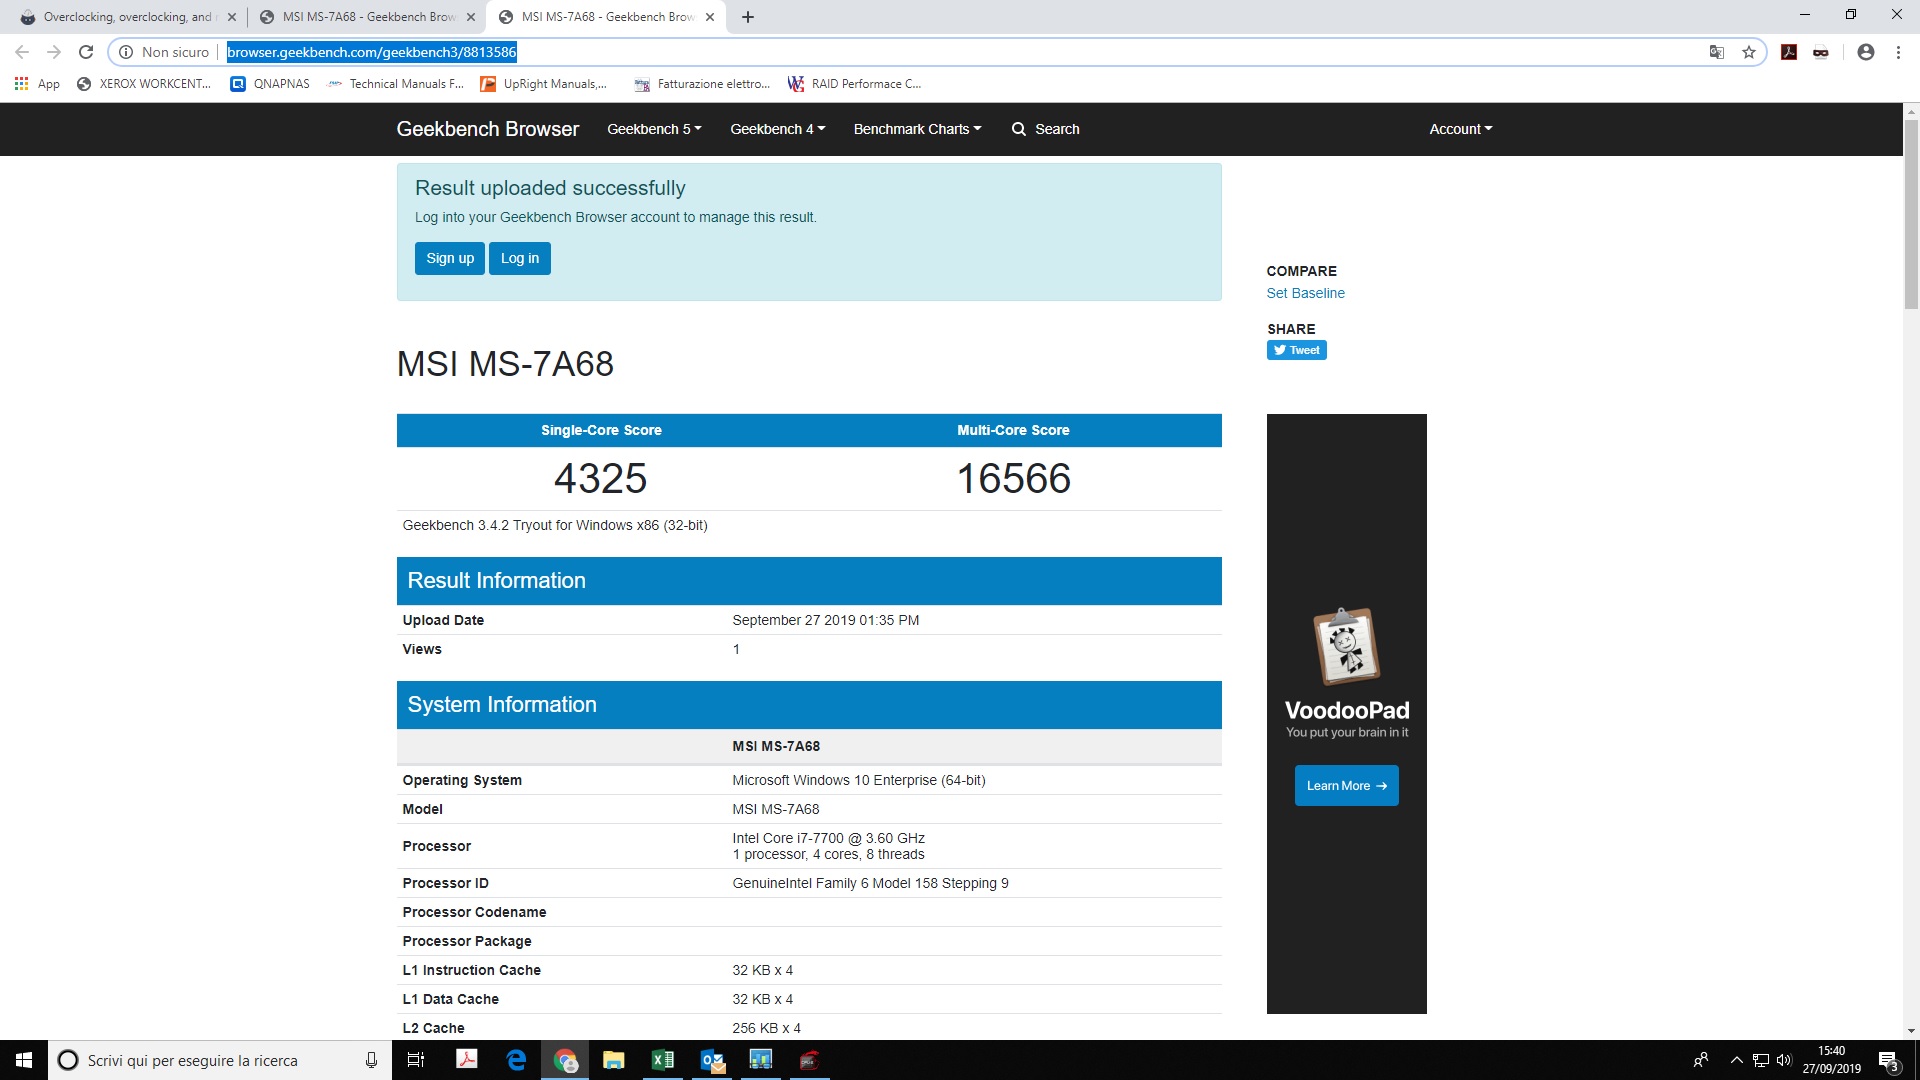
Task: Expand the Benchmark Charts dropdown
Action: point(917,129)
